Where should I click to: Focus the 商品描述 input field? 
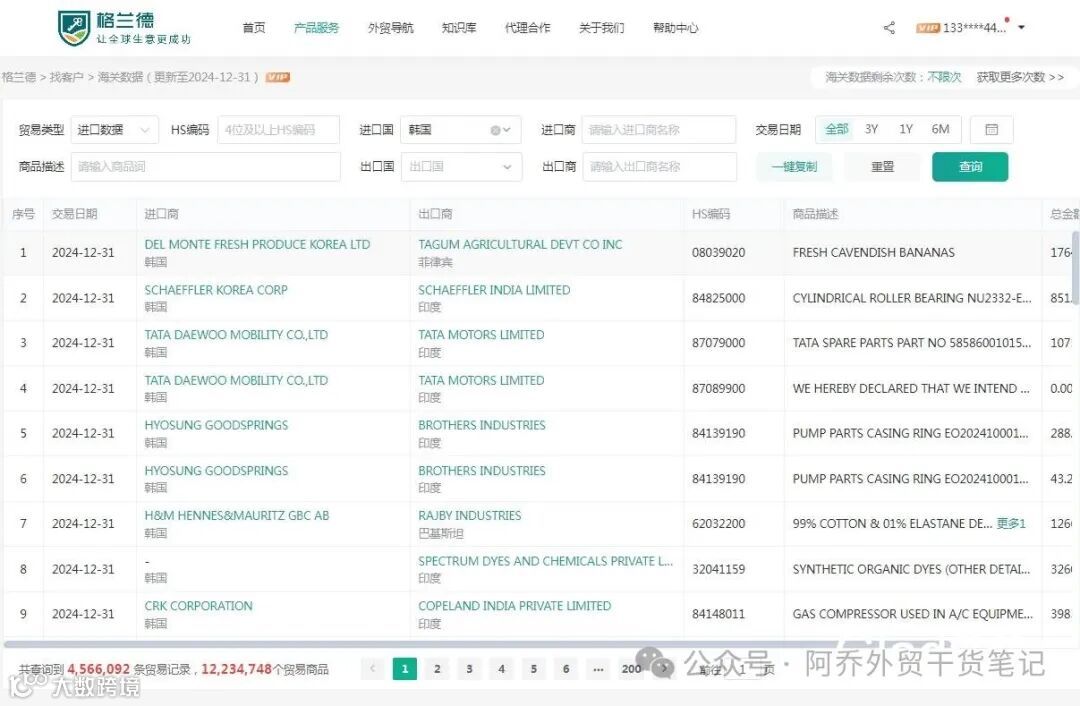click(x=206, y=167)
